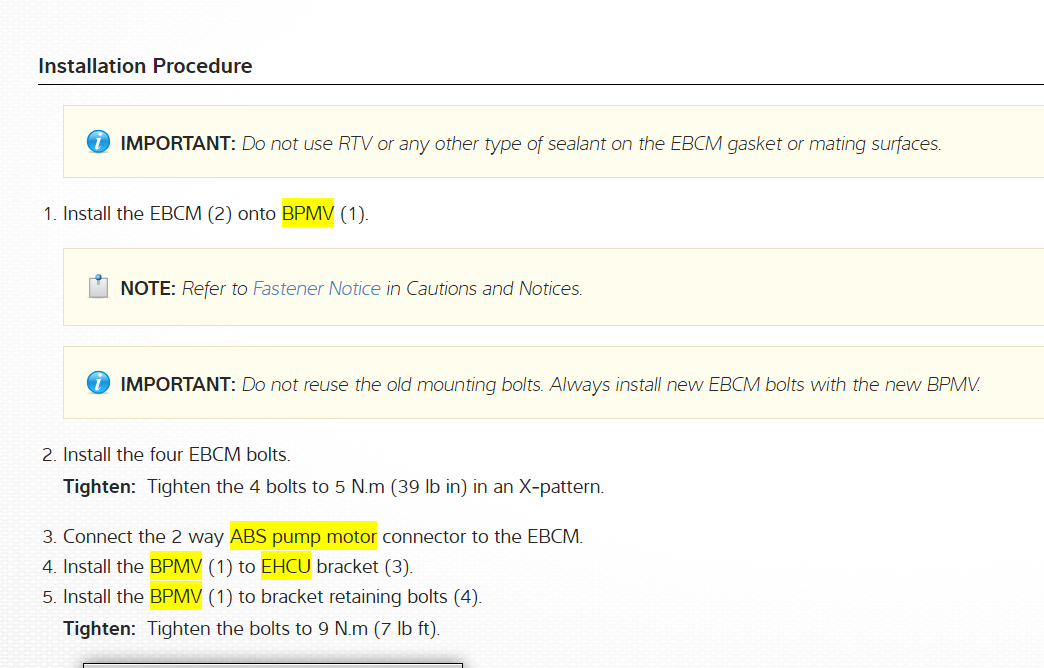
Task: Click the 'Install the EBCM (2) onto' text
Action: (169, 213)
